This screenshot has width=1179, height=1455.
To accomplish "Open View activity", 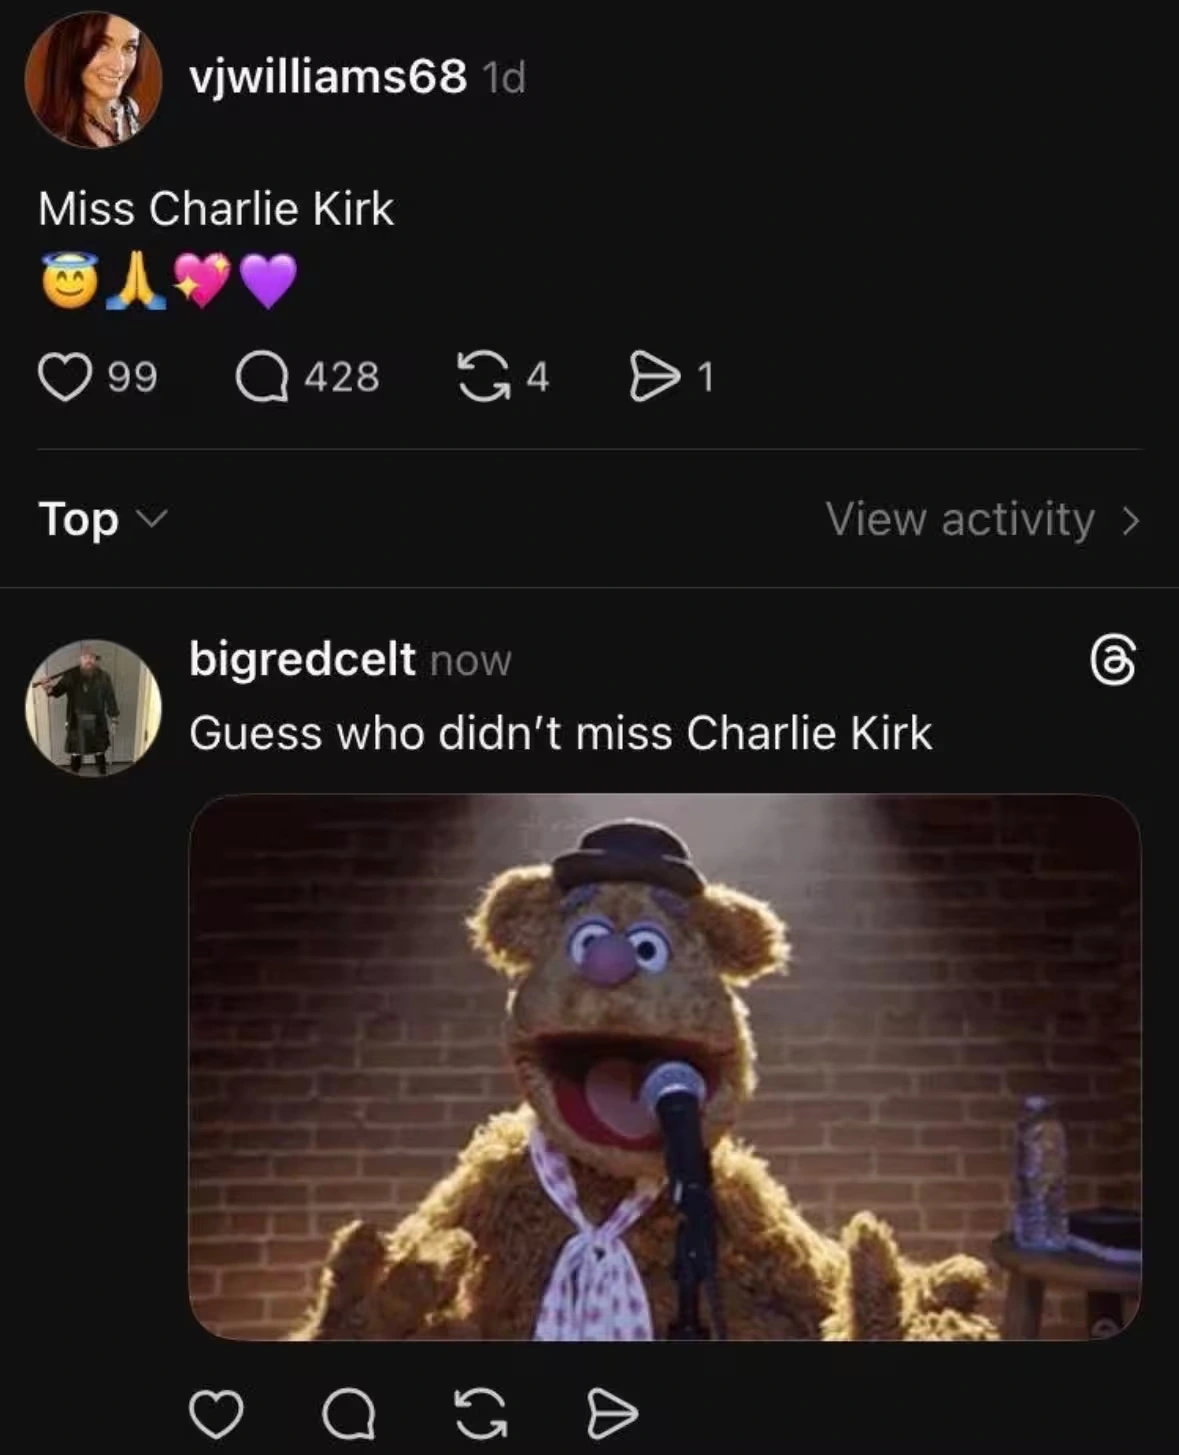I will click(960, 519).
